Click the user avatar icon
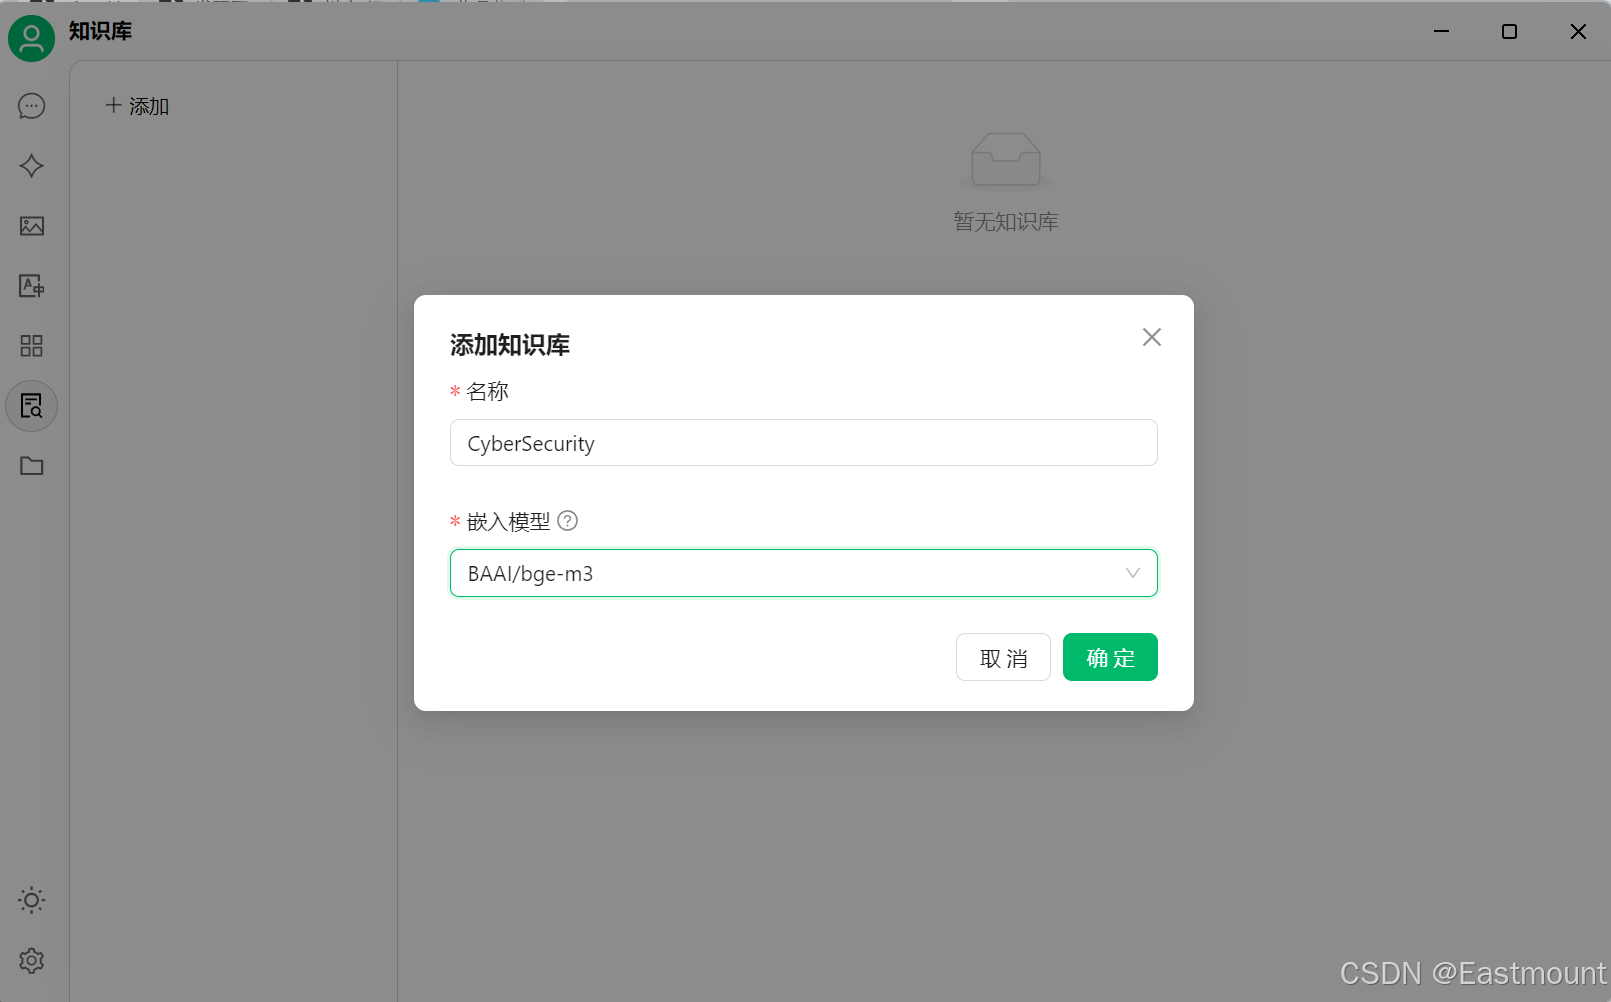Screen dimensions: 1611x1002 click(x=32, y=38)
